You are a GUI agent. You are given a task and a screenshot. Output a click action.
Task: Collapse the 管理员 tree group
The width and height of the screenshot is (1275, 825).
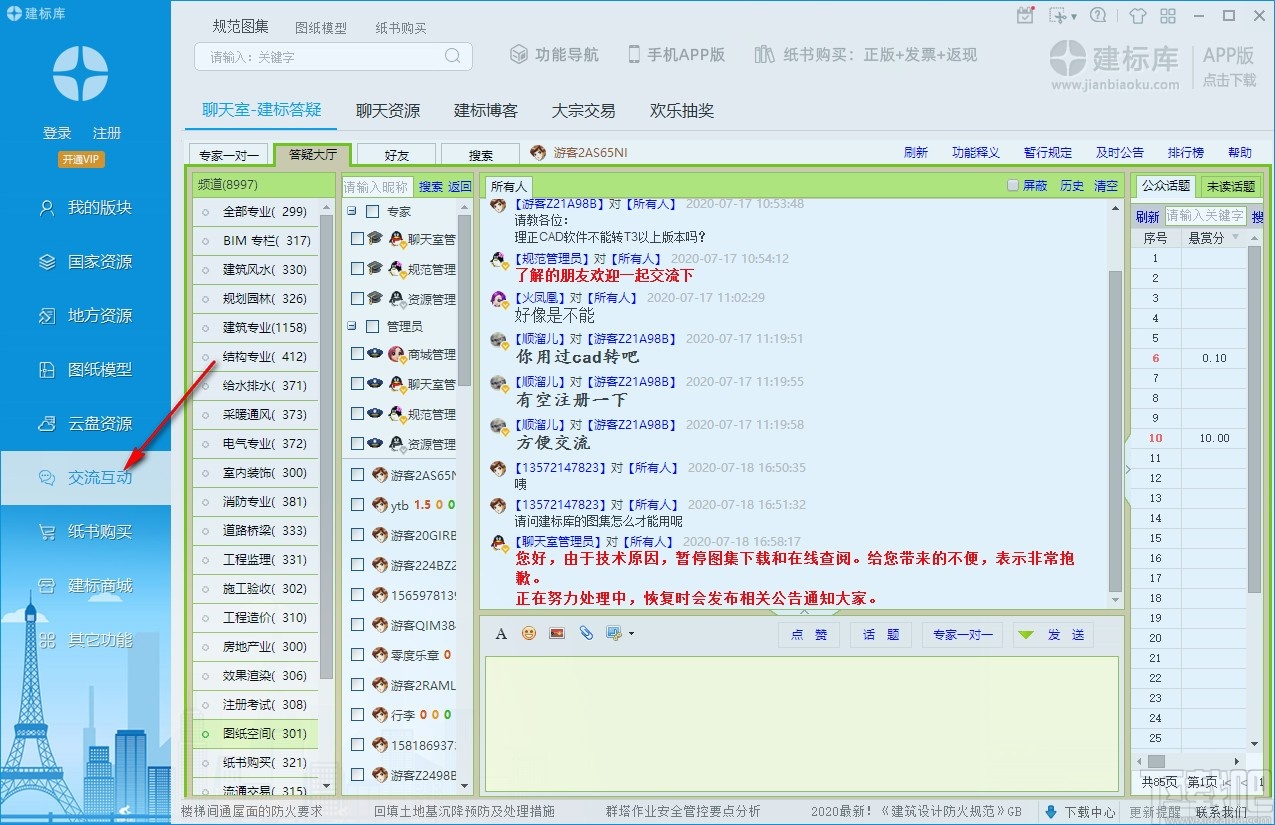351,326
